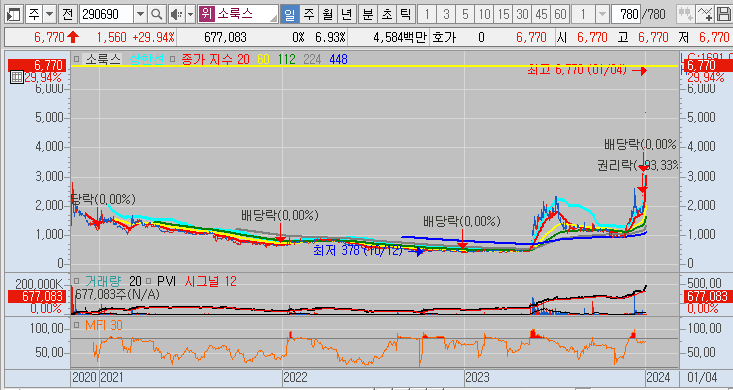Click the 상한선 legend label
The image size is (733, 390).
pos(147,59)
